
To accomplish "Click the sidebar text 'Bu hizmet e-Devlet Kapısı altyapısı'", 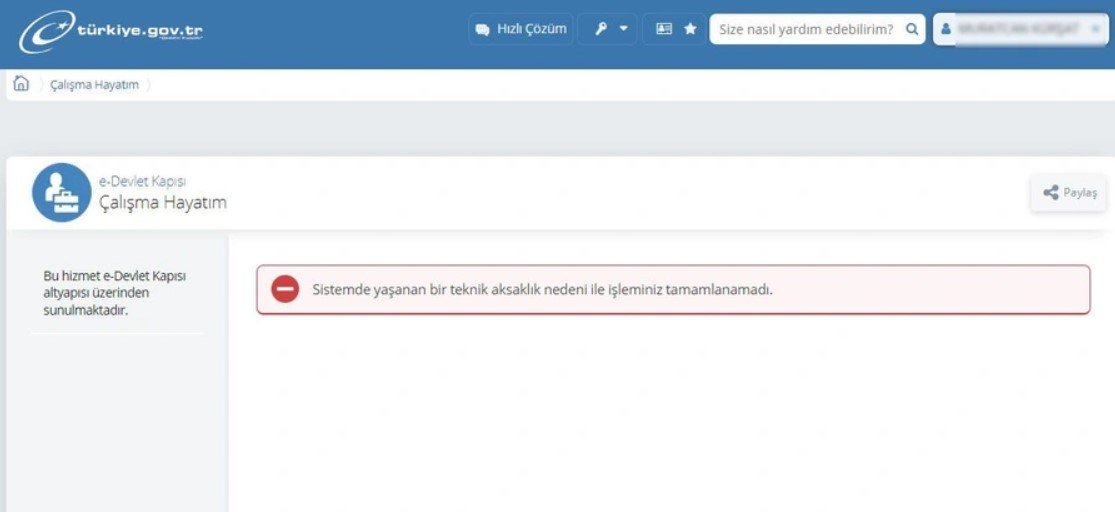I will [x=114, y=284].
